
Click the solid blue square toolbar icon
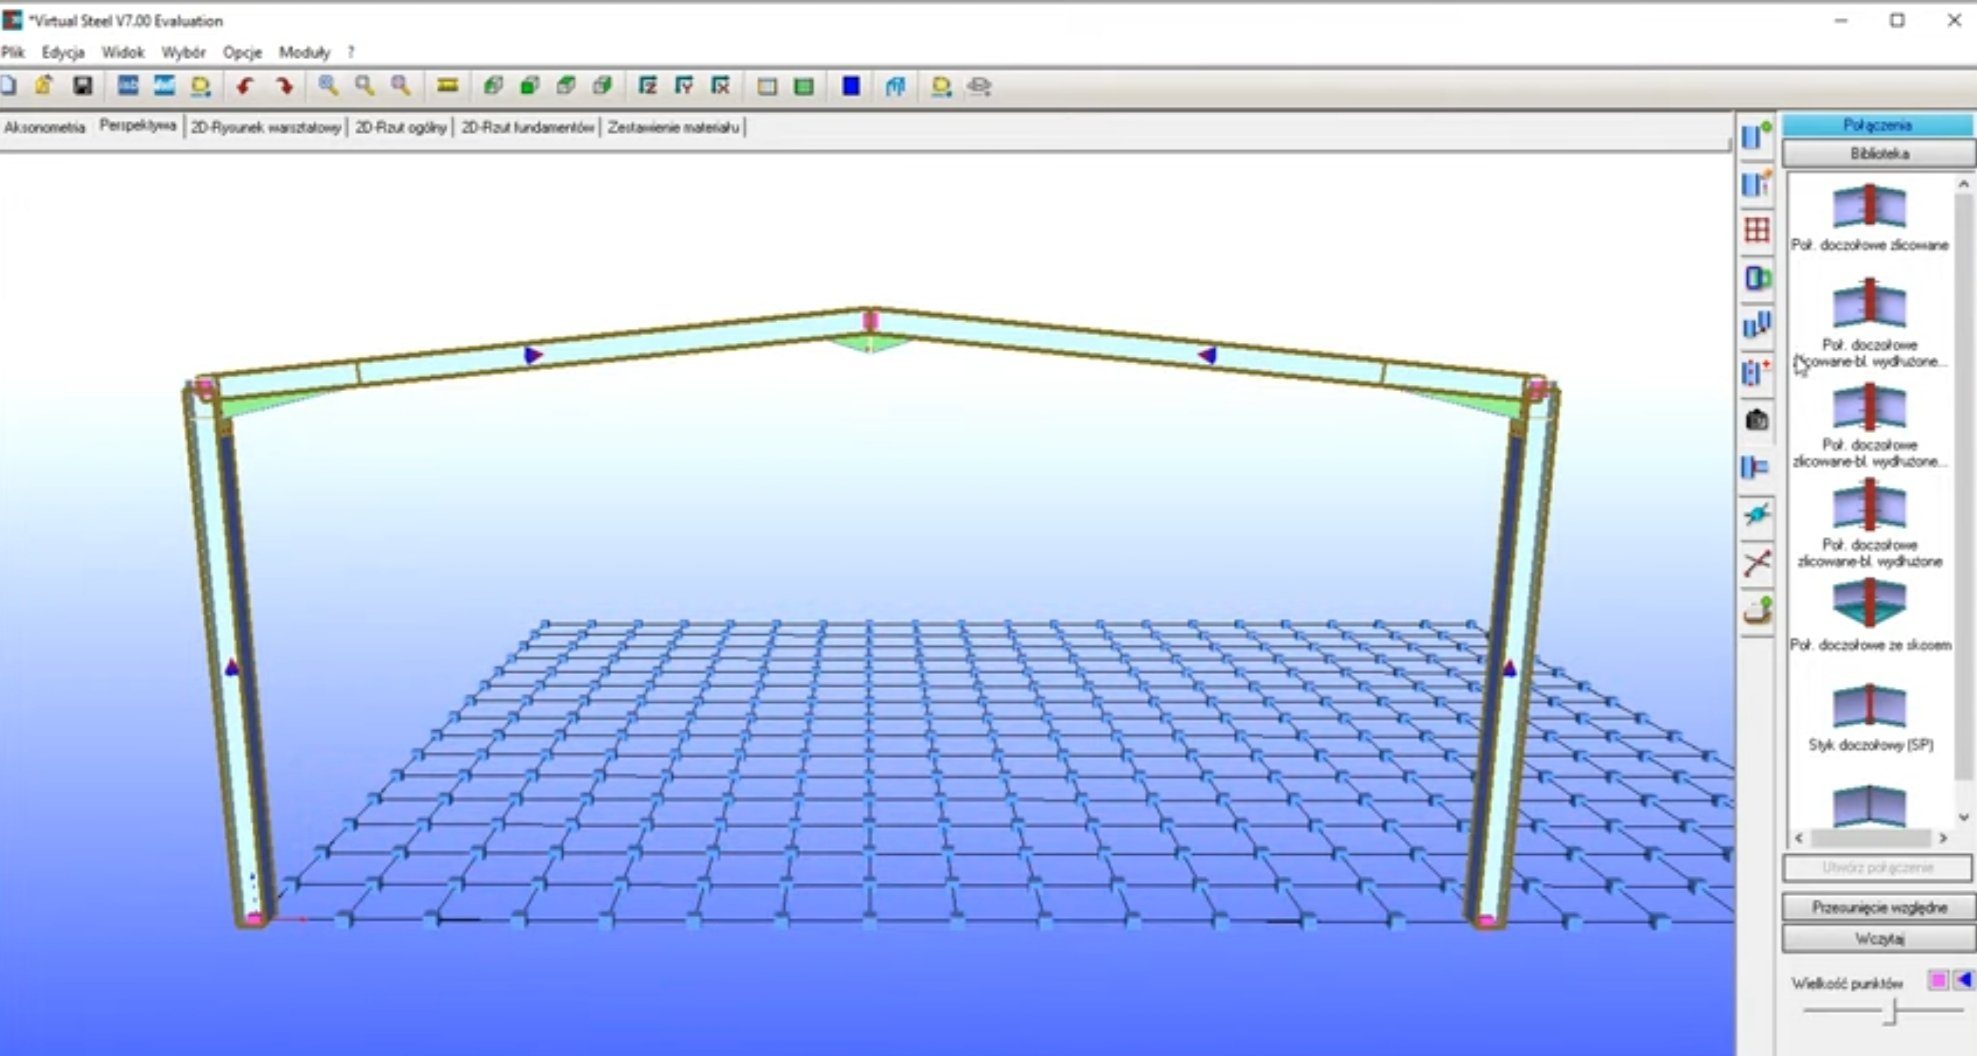[x=851, y=86]
